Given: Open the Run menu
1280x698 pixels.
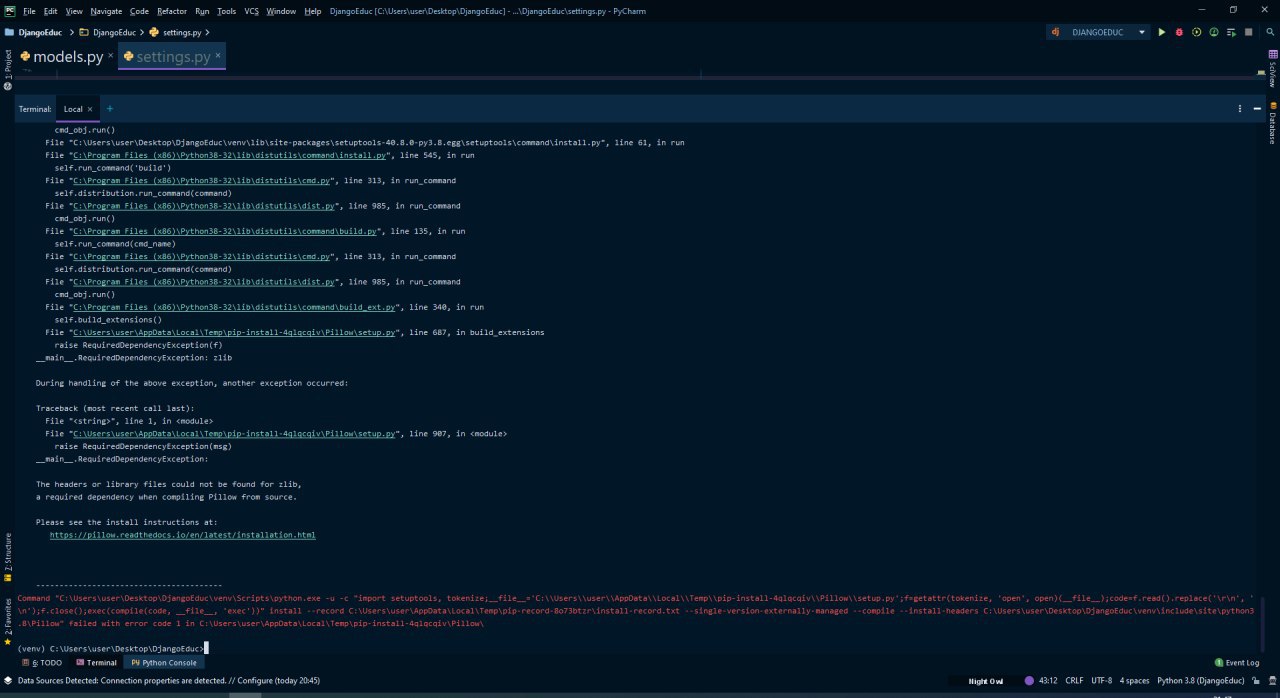Looking at the screenshot, I should 202,10.
